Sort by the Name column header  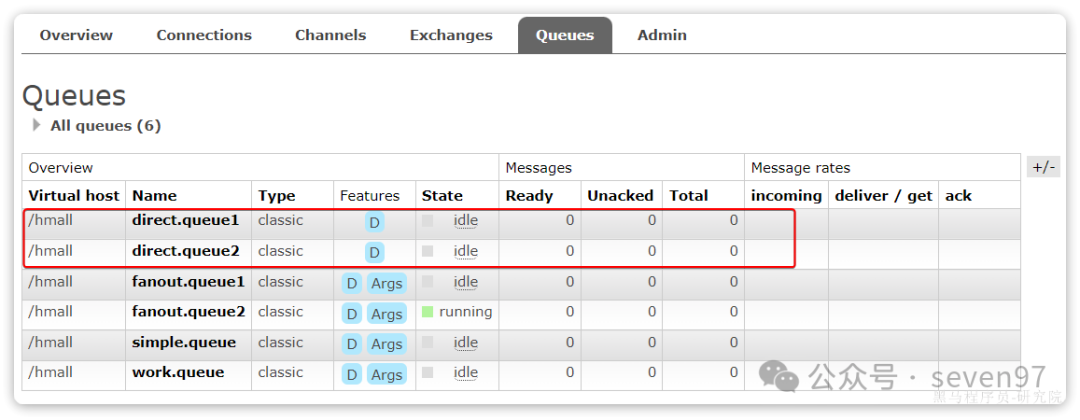(x=154, y=196)
